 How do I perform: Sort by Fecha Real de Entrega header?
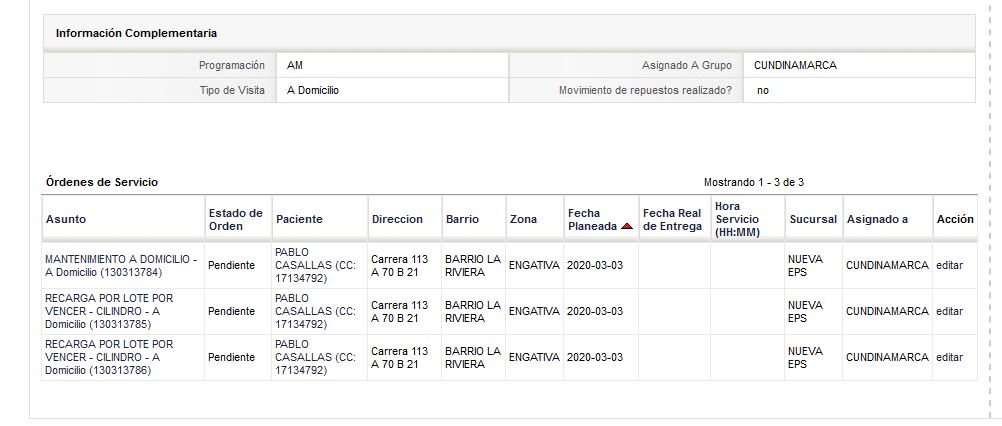click(x=672, y=219)
